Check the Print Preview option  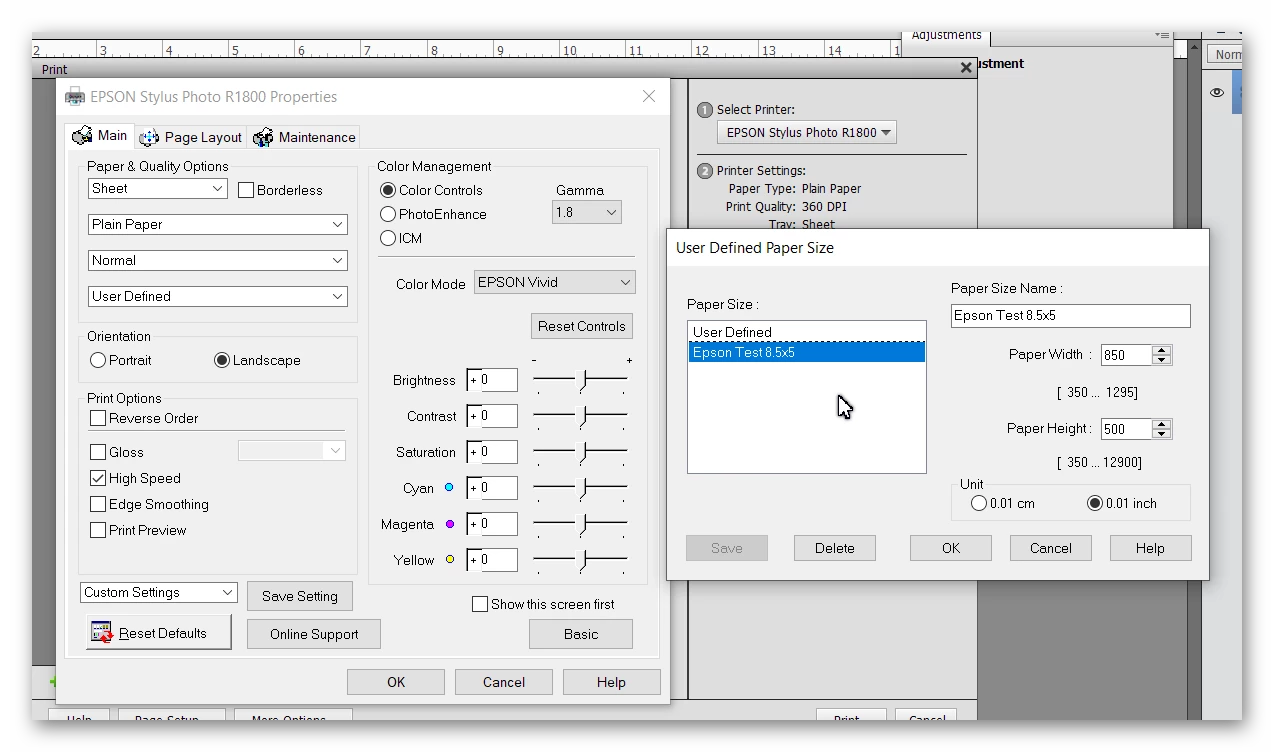click(98, 530)
